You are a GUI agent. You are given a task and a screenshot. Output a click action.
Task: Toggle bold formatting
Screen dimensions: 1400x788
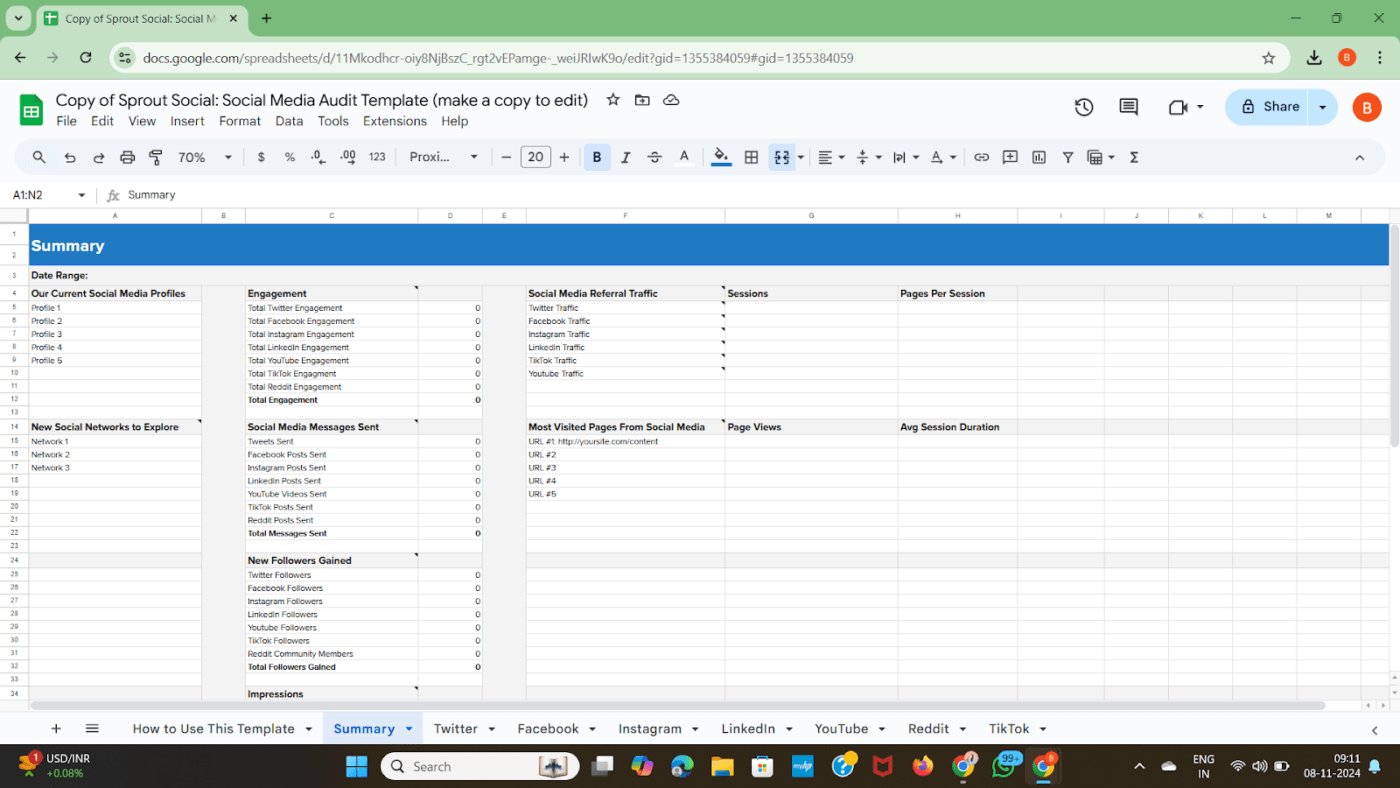tap(597, 157)
